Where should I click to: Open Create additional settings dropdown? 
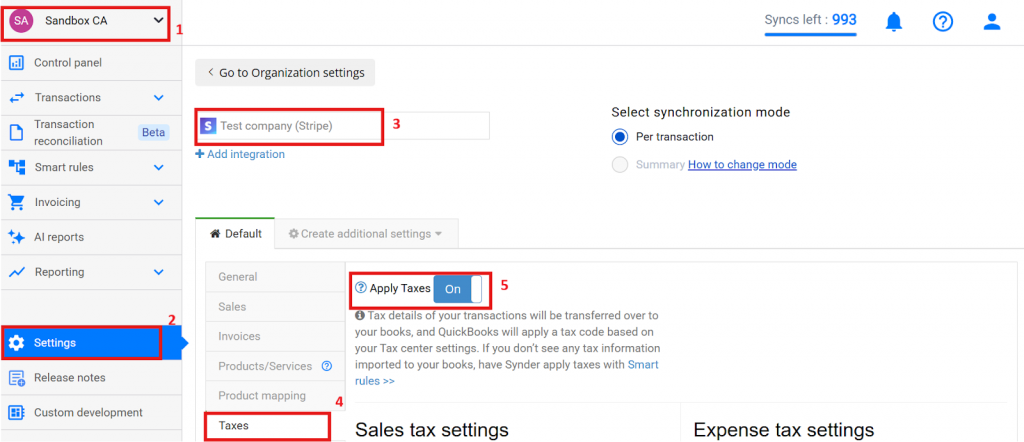point(365,233)
